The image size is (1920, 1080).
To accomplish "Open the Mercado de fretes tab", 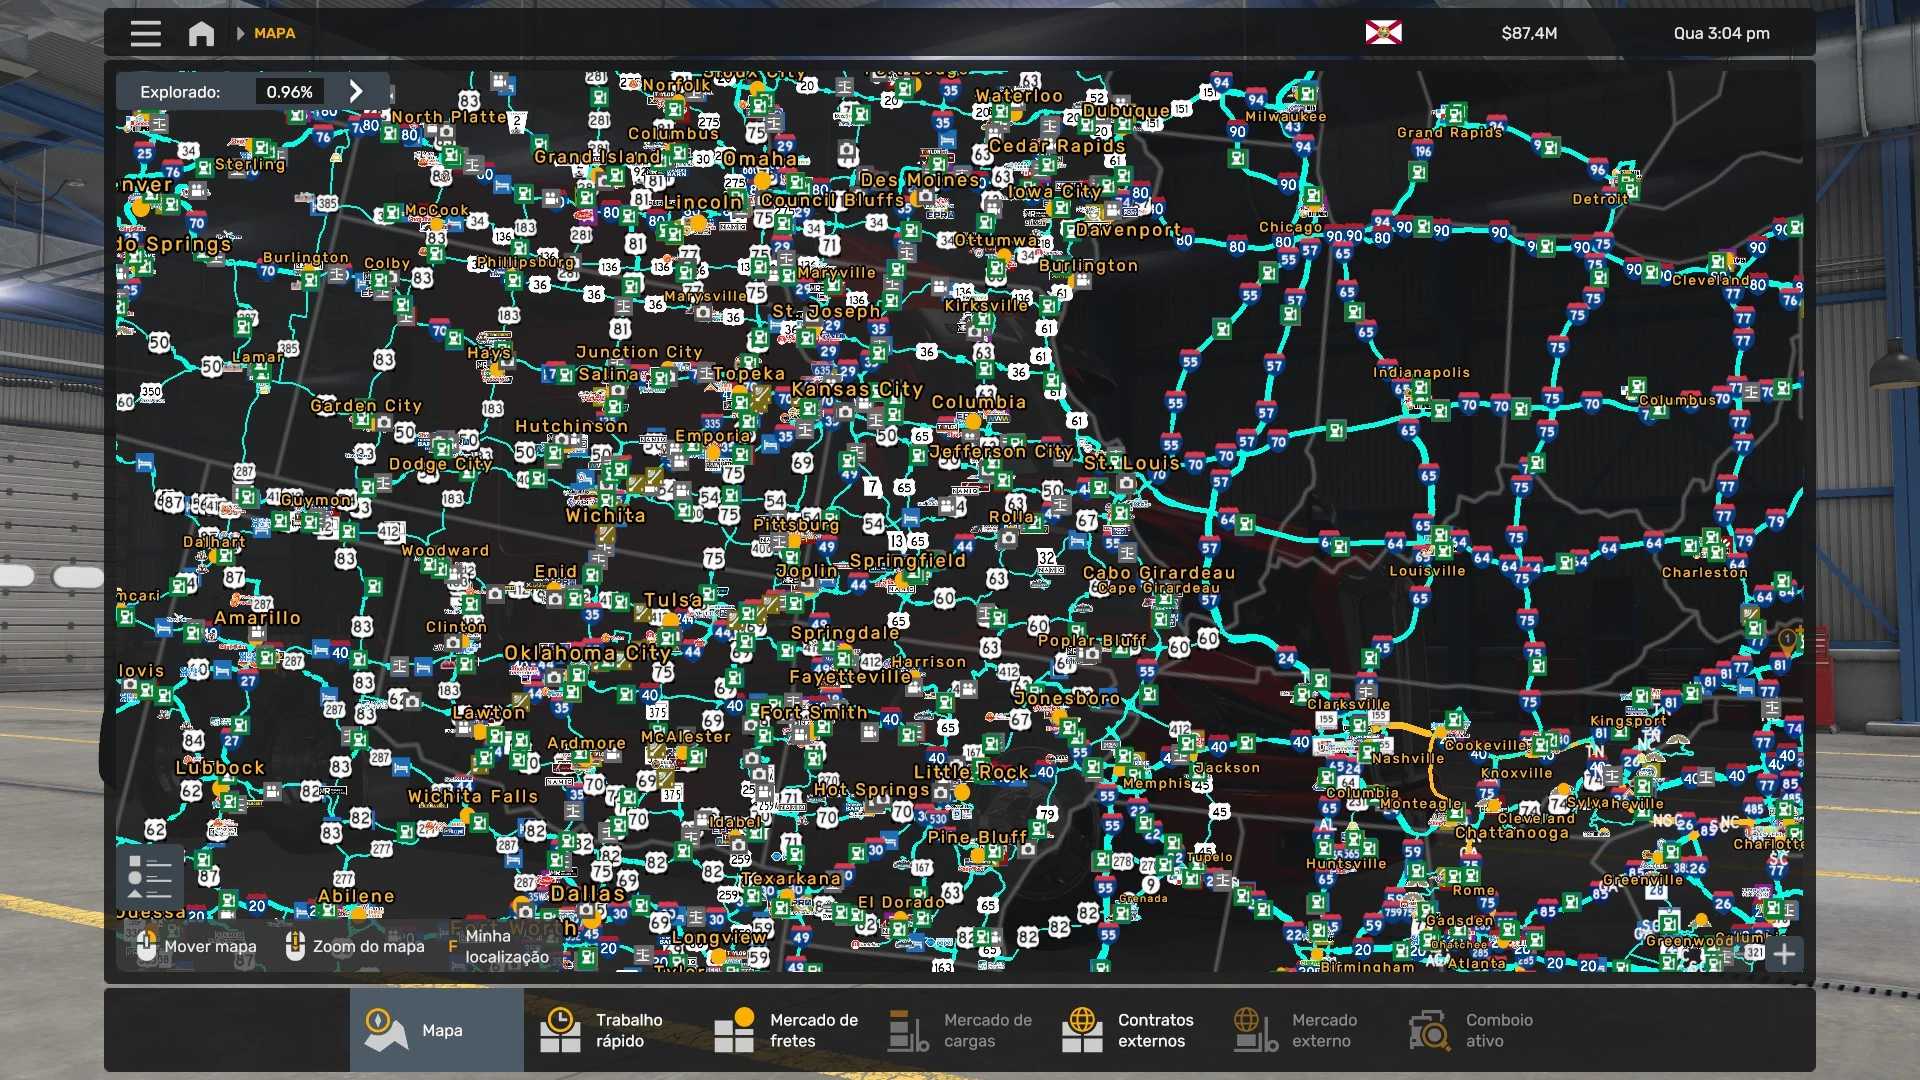I will pos(790,1030).
